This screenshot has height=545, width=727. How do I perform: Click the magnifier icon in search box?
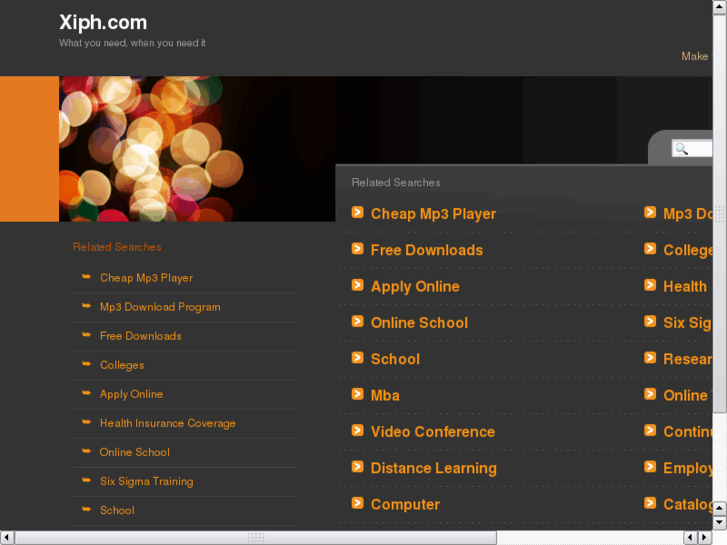pos(681,149)
